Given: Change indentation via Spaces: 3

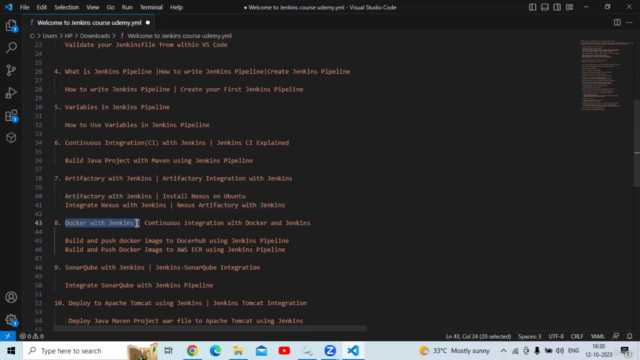Looking at the screenshot, I should 529,336.
